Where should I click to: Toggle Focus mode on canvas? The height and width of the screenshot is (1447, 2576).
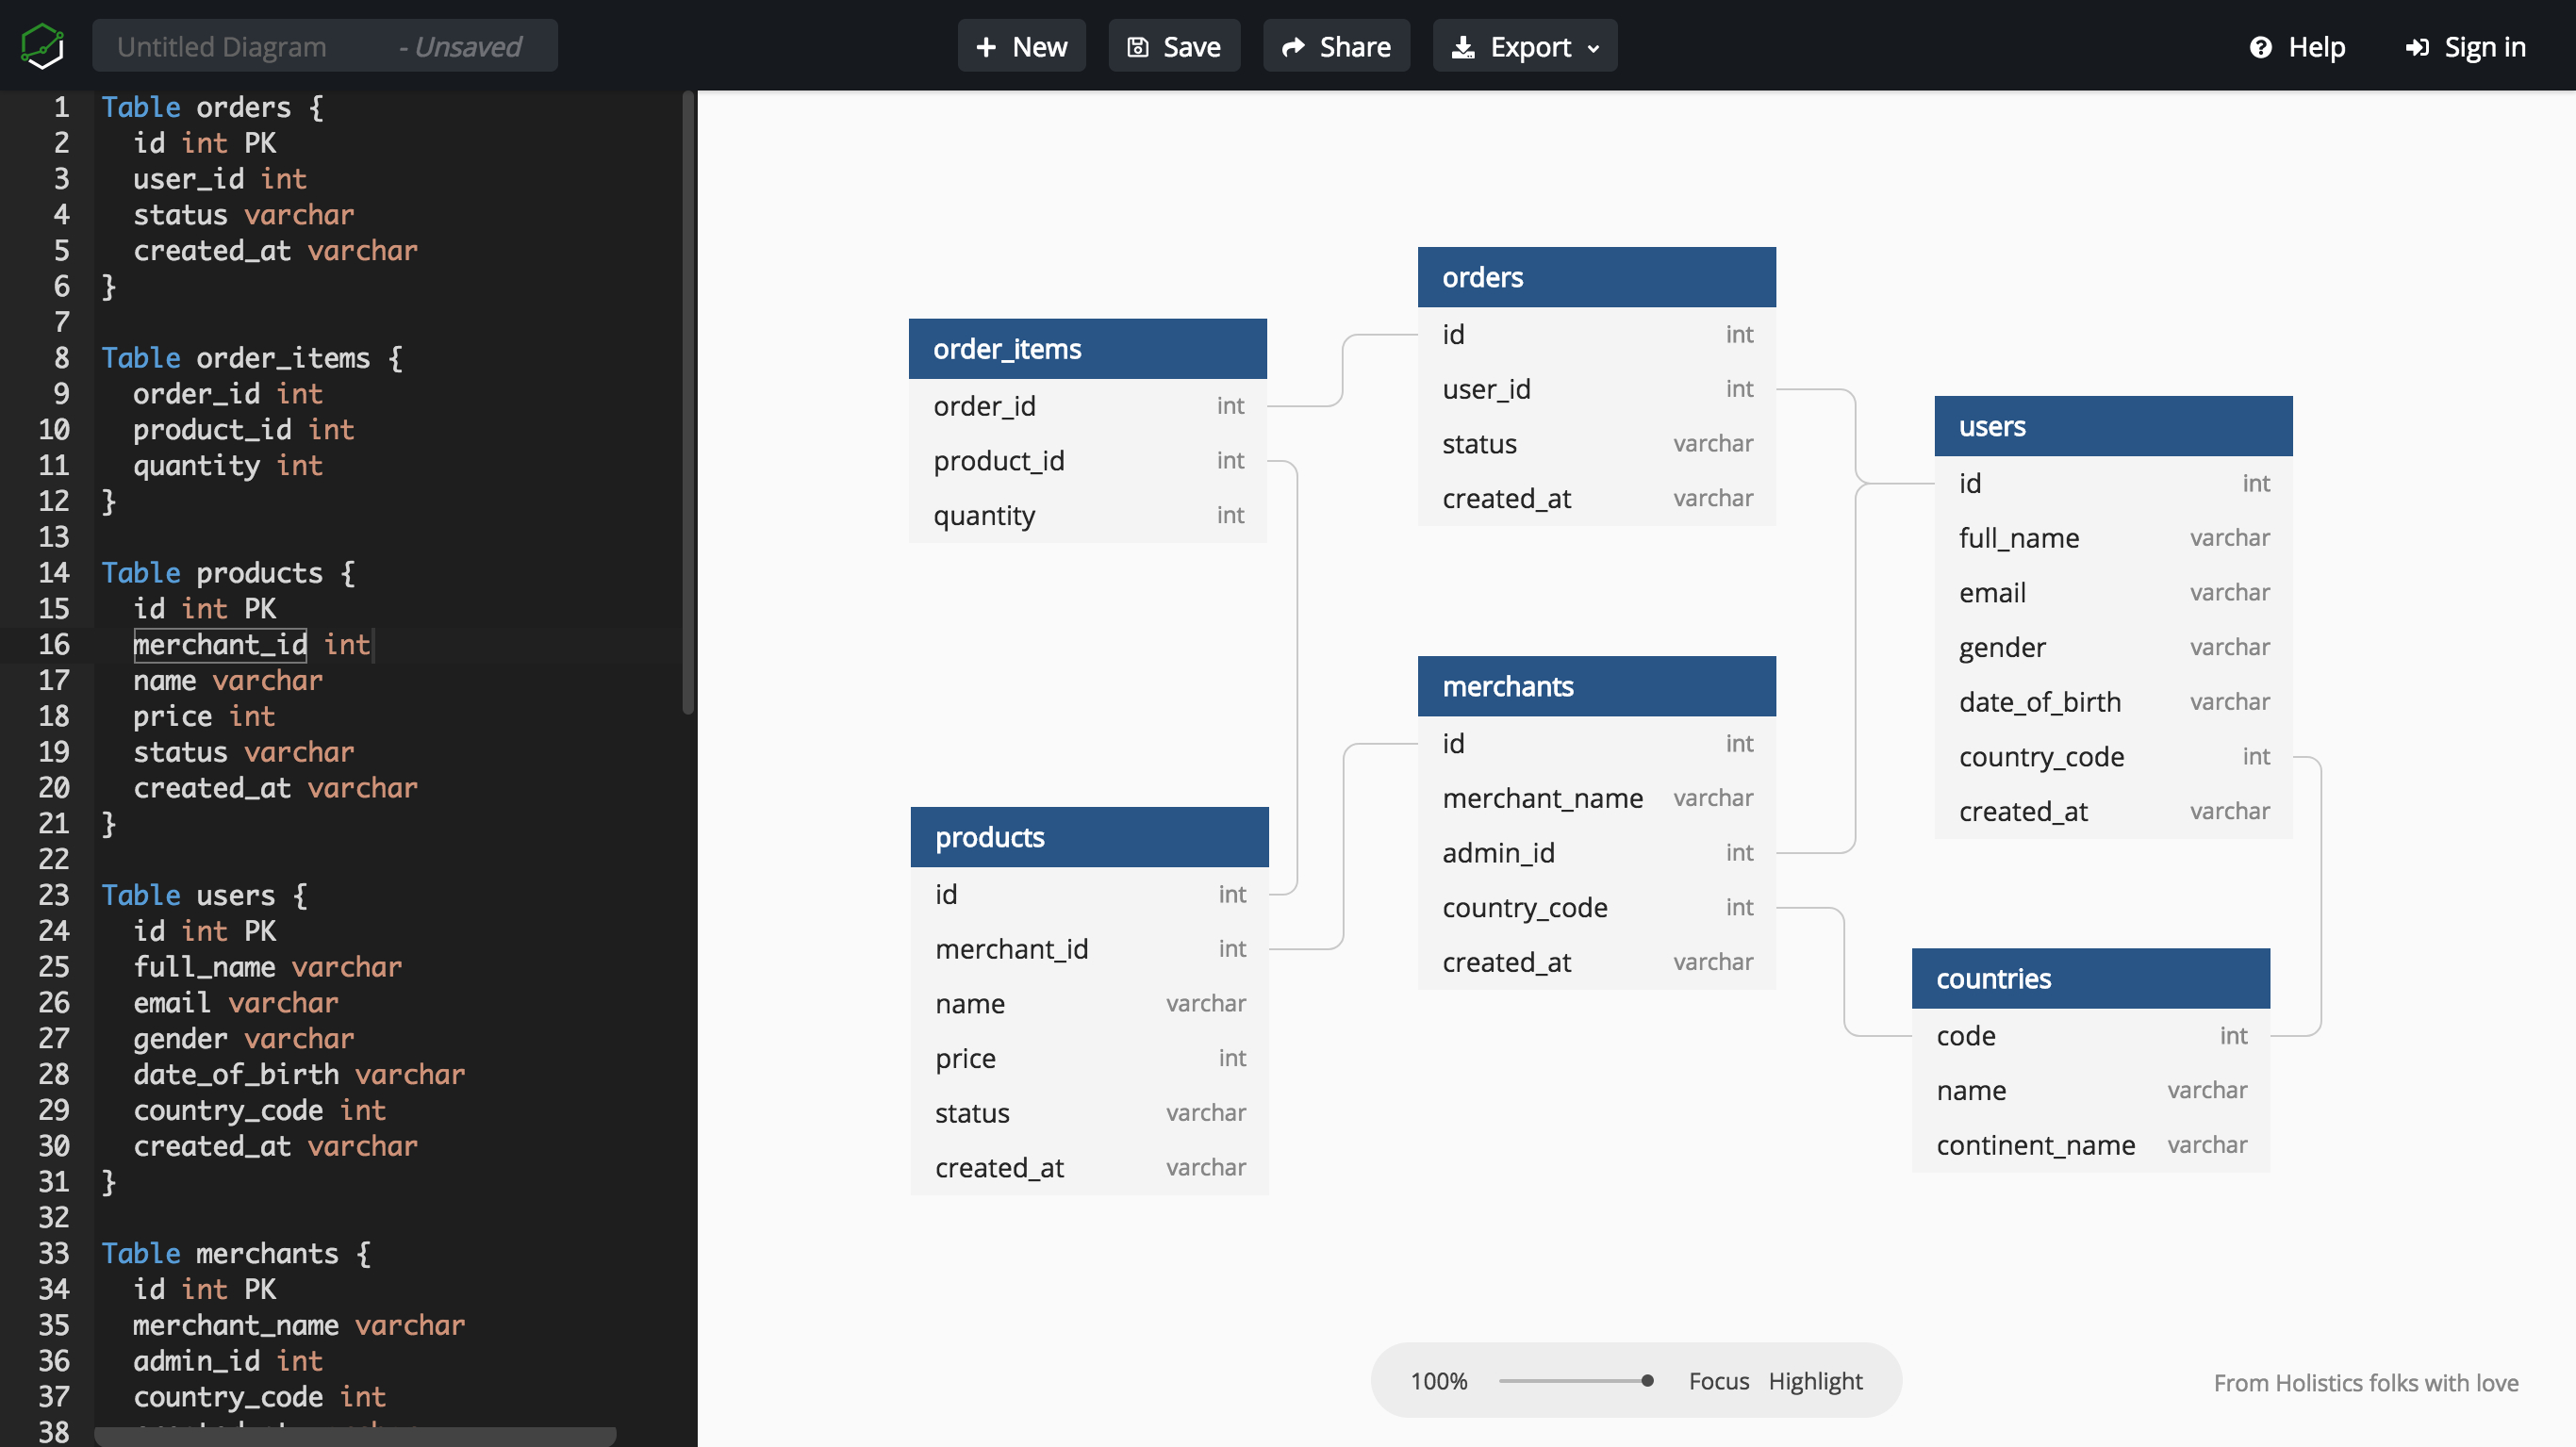pyautogui.click(x=1718, y=1380)
